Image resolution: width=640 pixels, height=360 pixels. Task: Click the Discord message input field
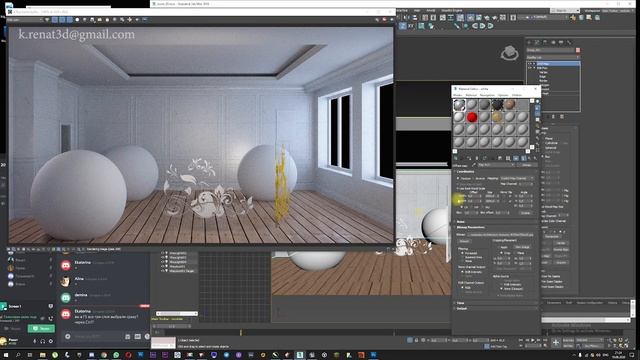(x=97, y=336)
